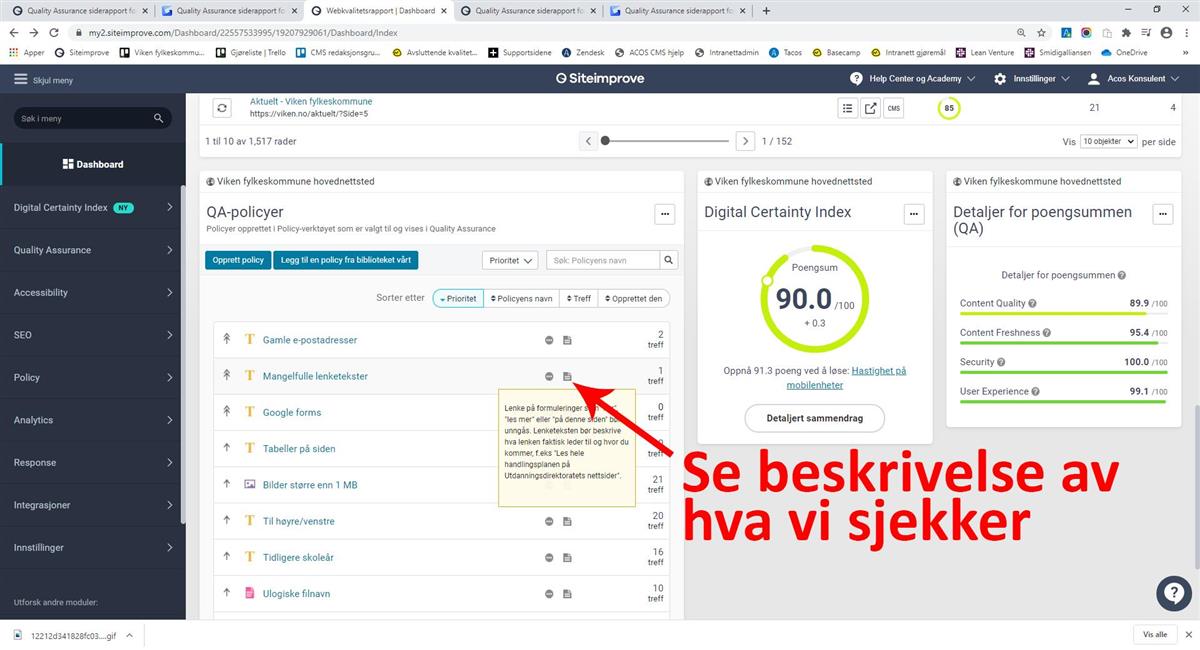Go to previous page of the table
This screenshot has width=1200, height=650.
589,141
